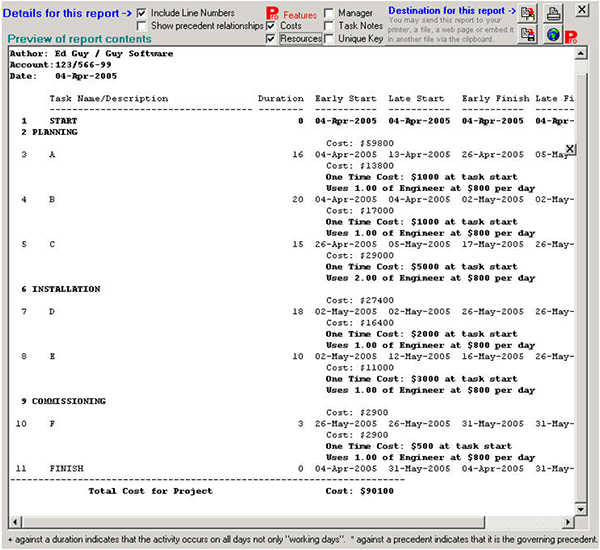Click the duration 20 for task B
The height and width of the screenshot is (550, 600).
(298, 199)
